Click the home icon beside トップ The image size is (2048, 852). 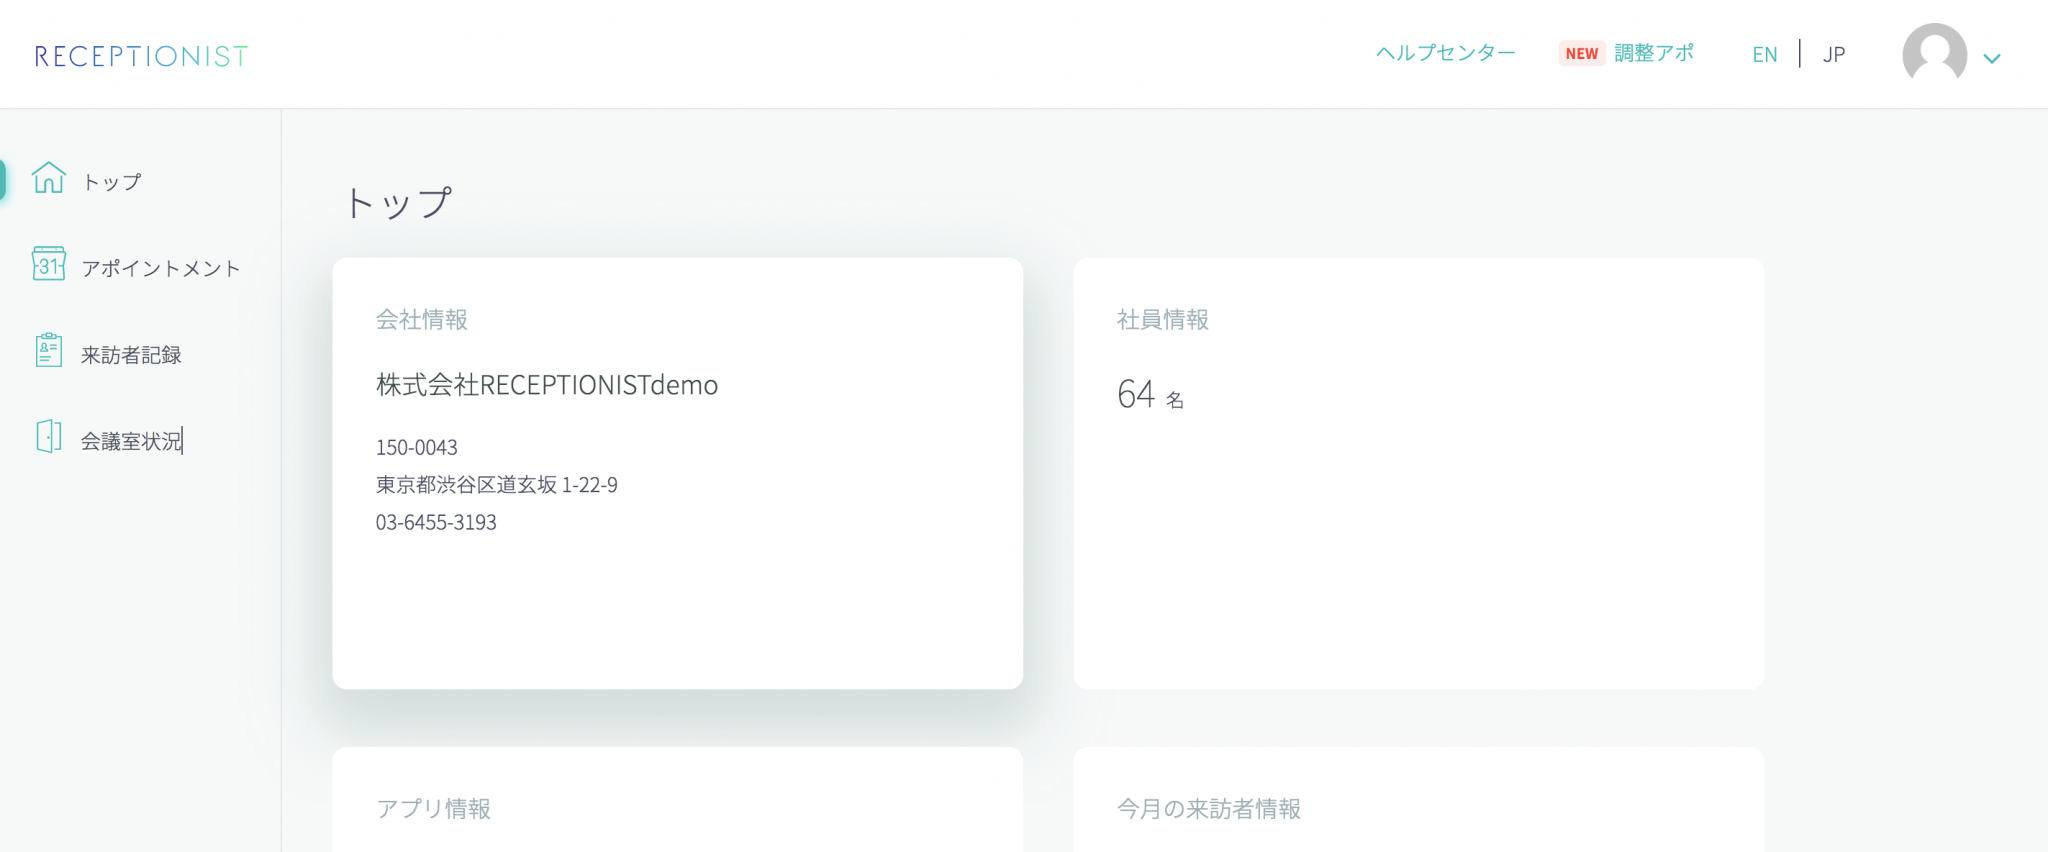tap(48, 178)
